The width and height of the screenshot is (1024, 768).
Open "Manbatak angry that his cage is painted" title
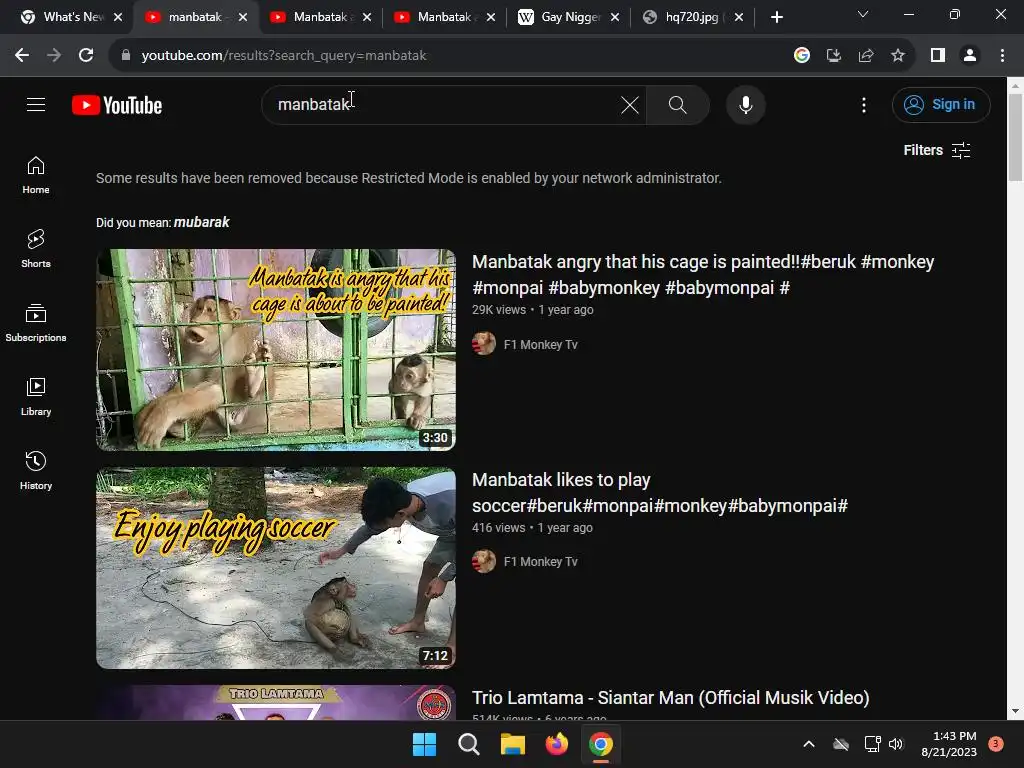pos(703,274)
